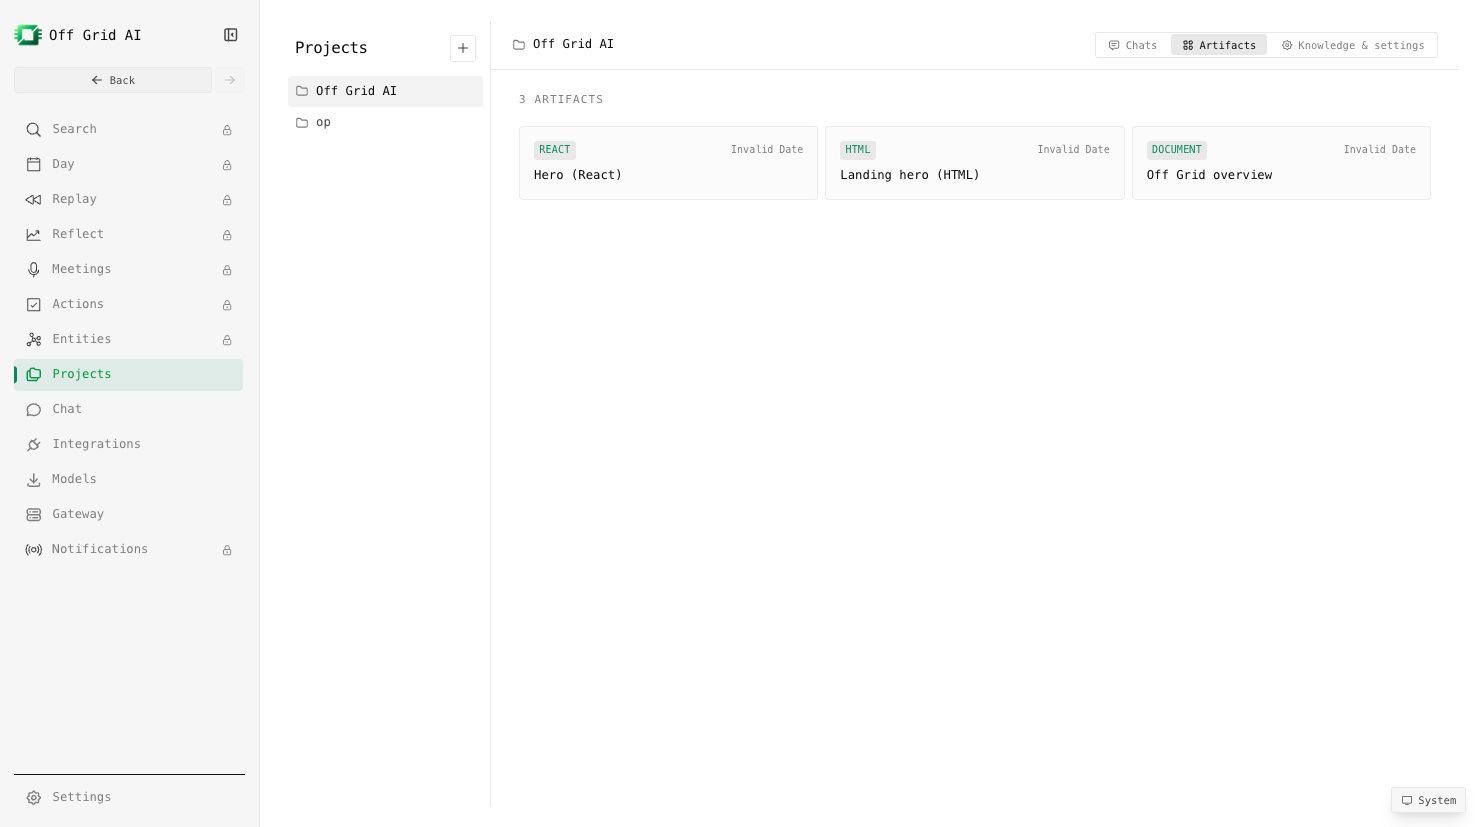This screenshot has width=1480, height=827.
Task: Click the Gateway server icon
Action: 34,514
